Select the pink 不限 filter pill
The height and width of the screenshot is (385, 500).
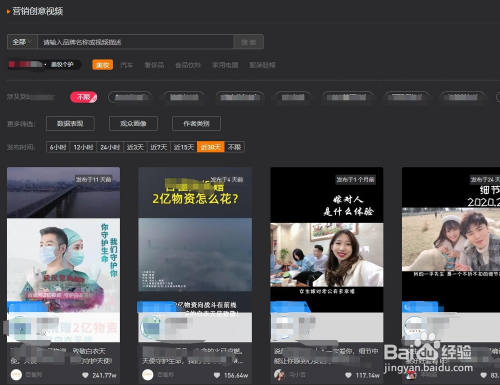(84, 97)
